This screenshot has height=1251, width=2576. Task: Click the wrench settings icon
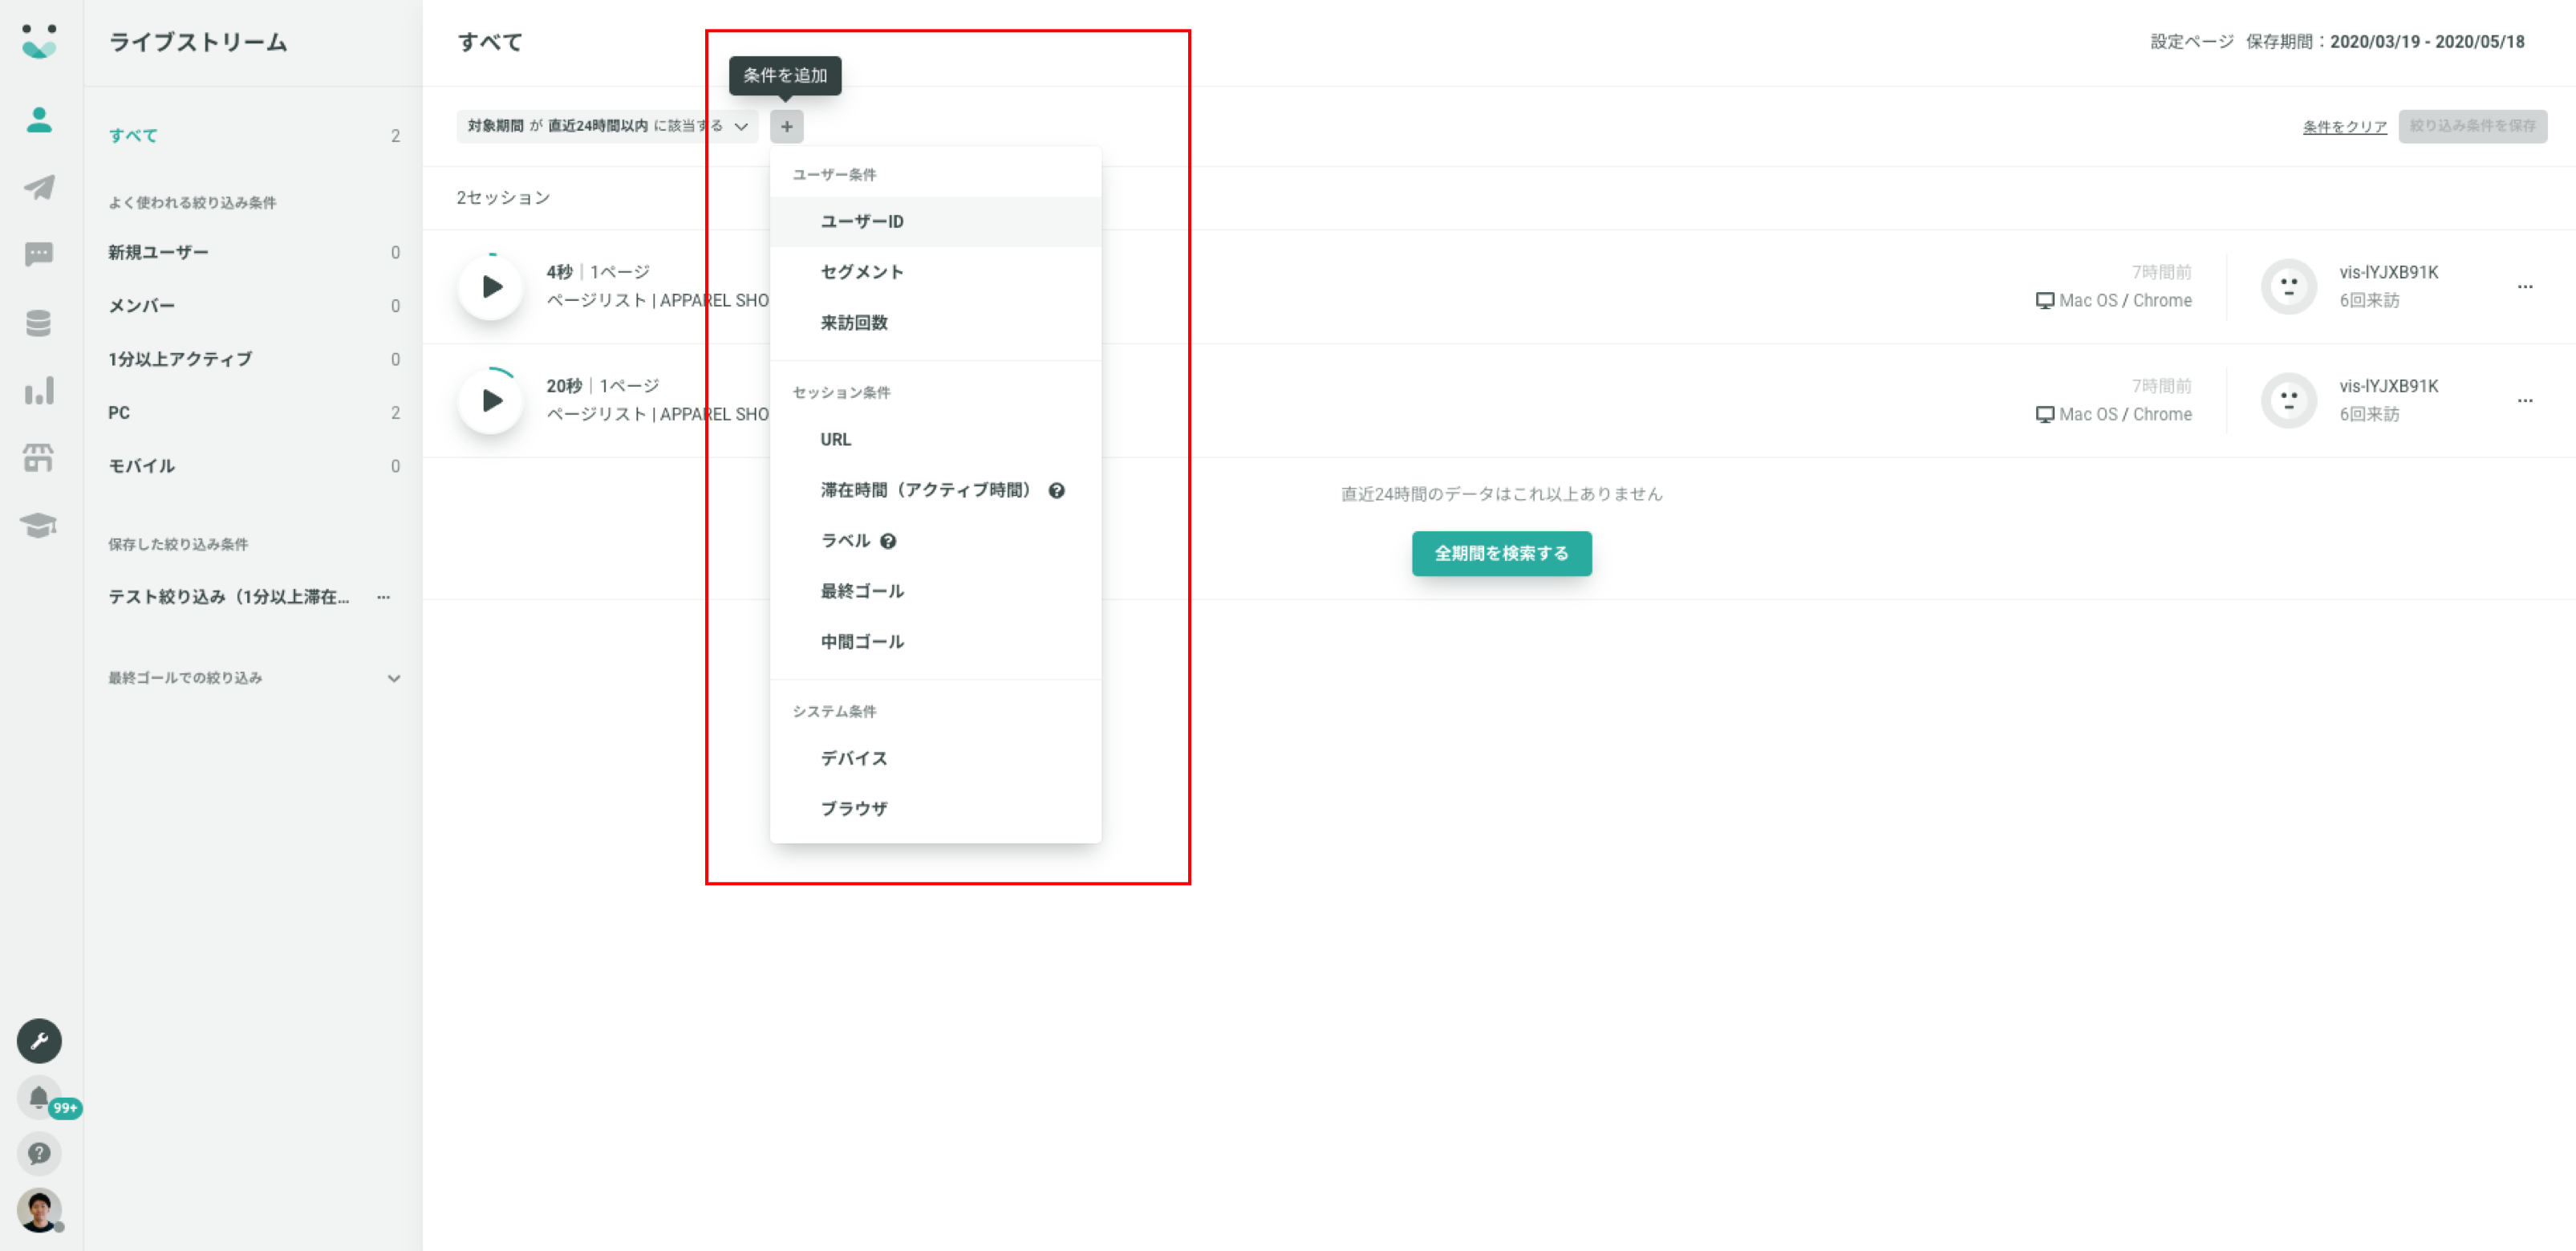click(39, 1041)
